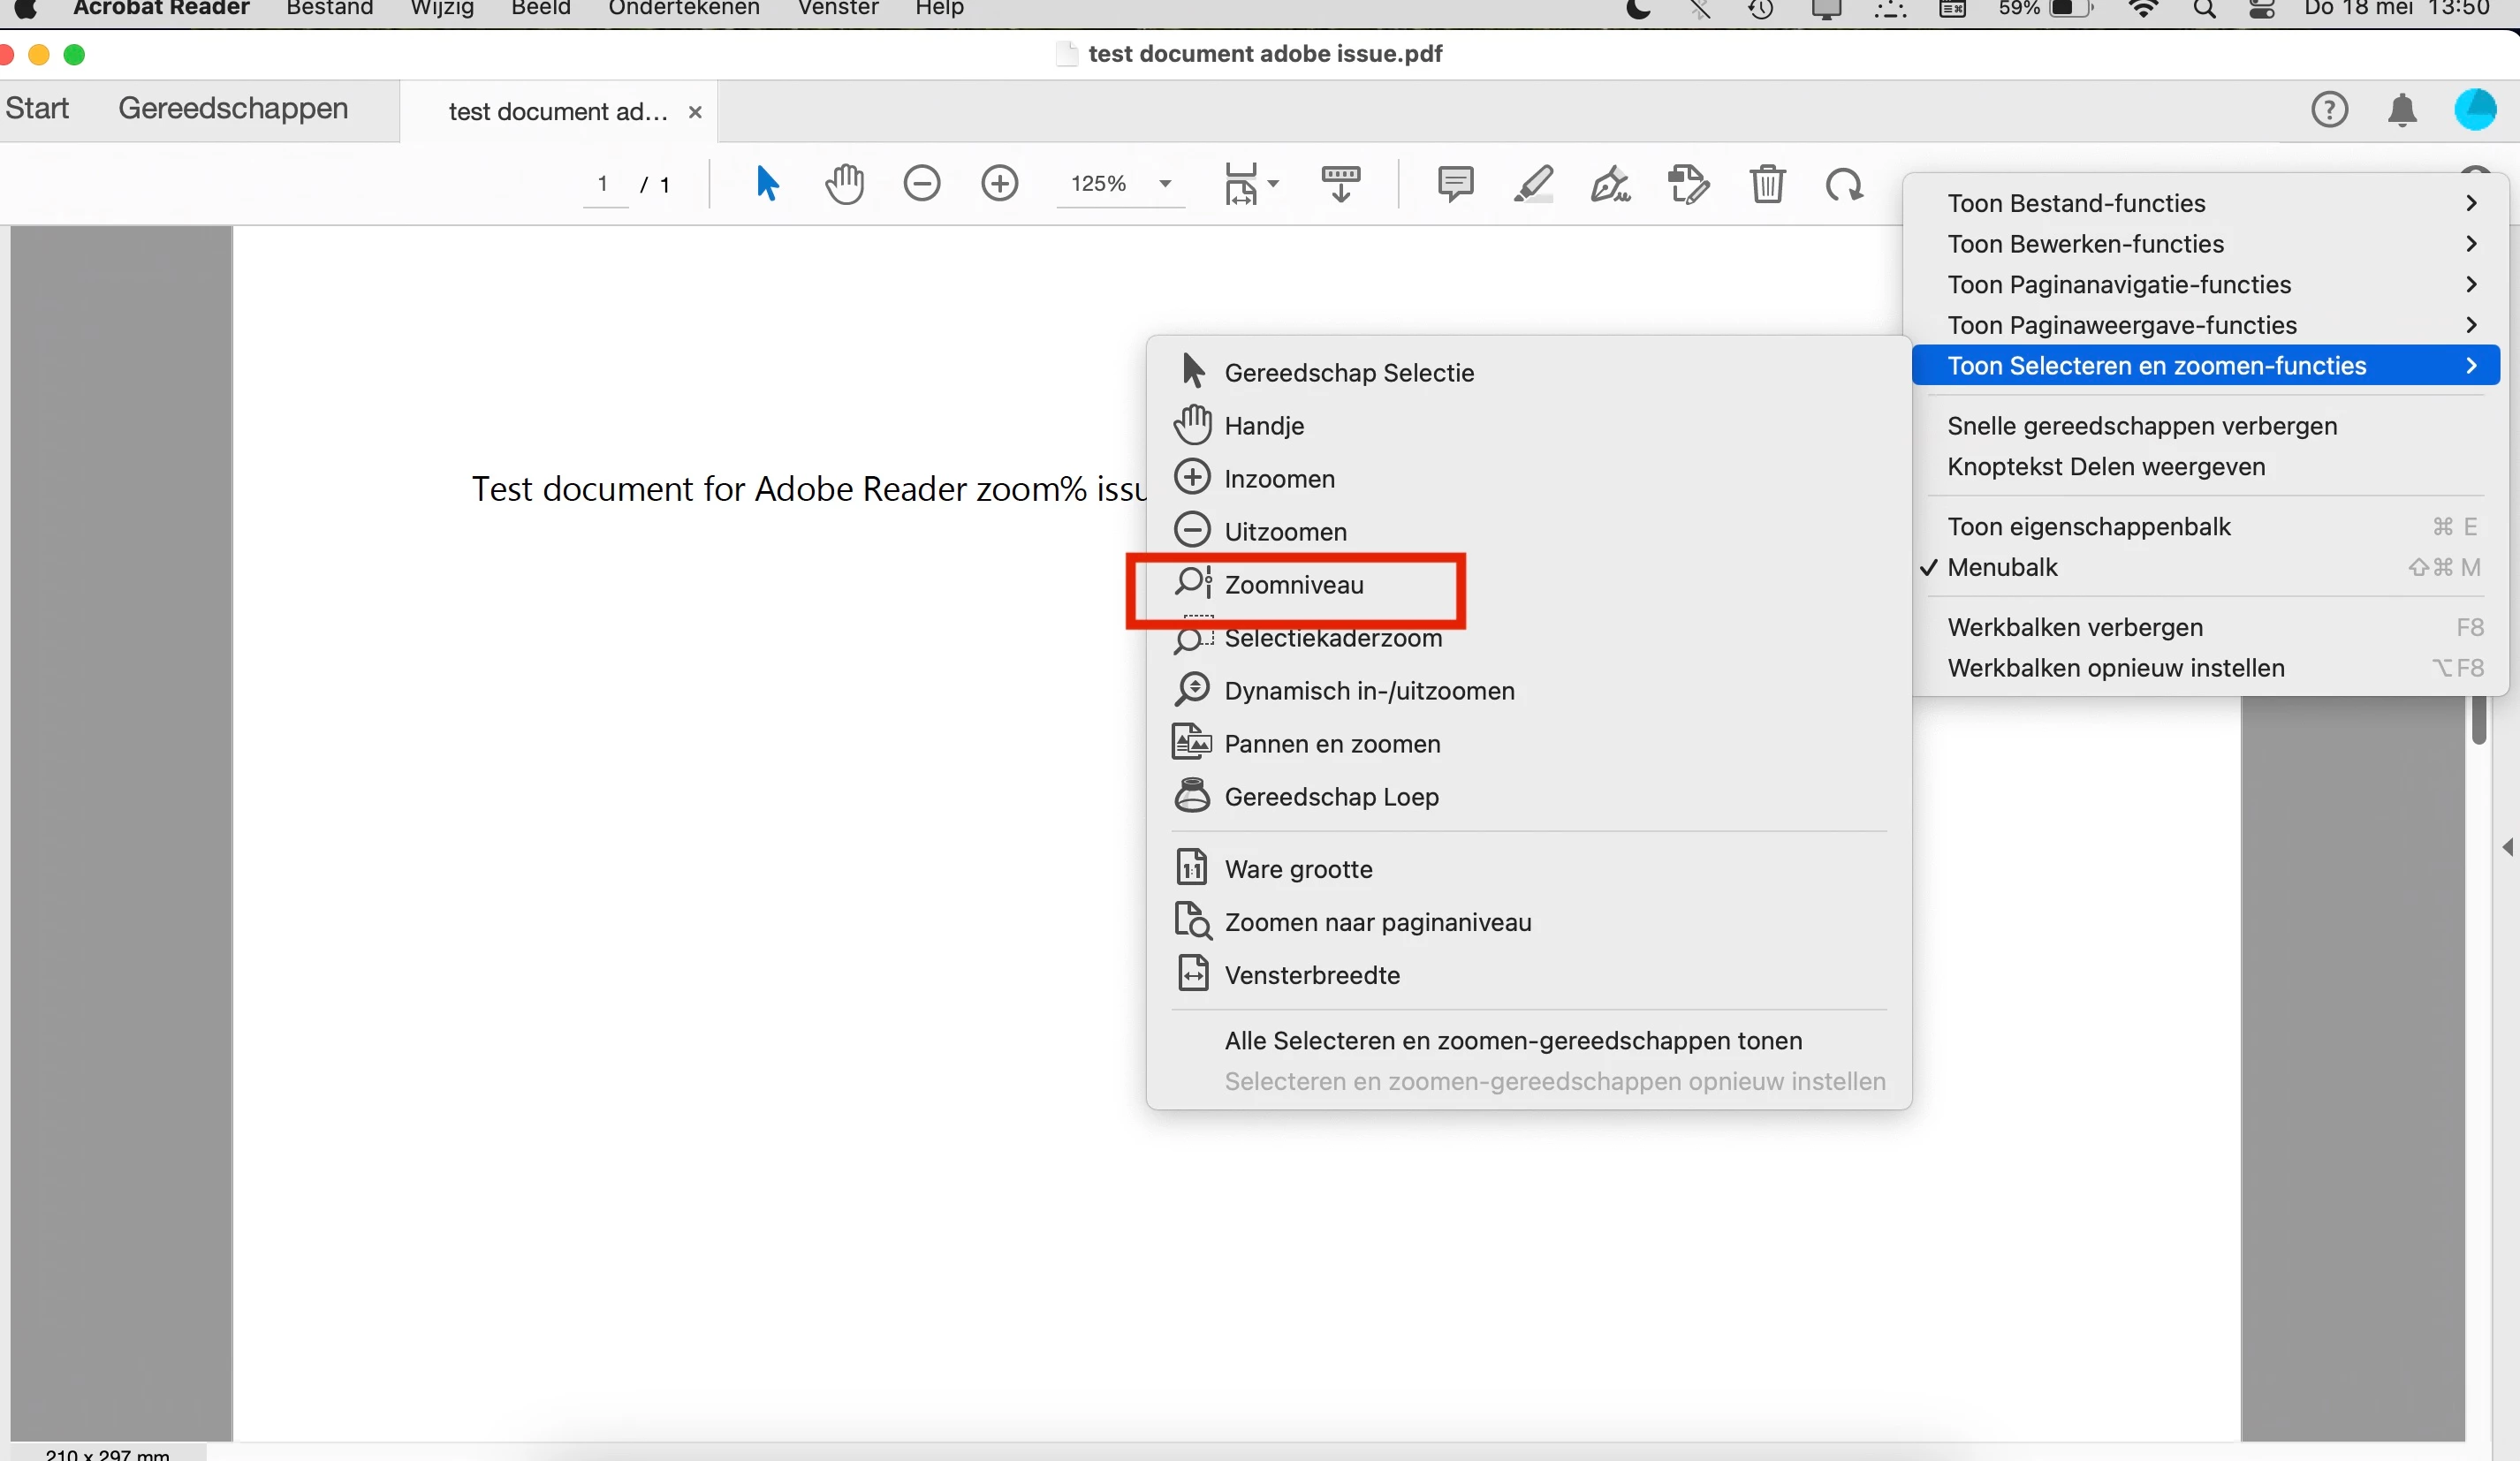Click the rotate icon in toolbar
Screen dimensions: 2520x1461
pos(1844,184)
